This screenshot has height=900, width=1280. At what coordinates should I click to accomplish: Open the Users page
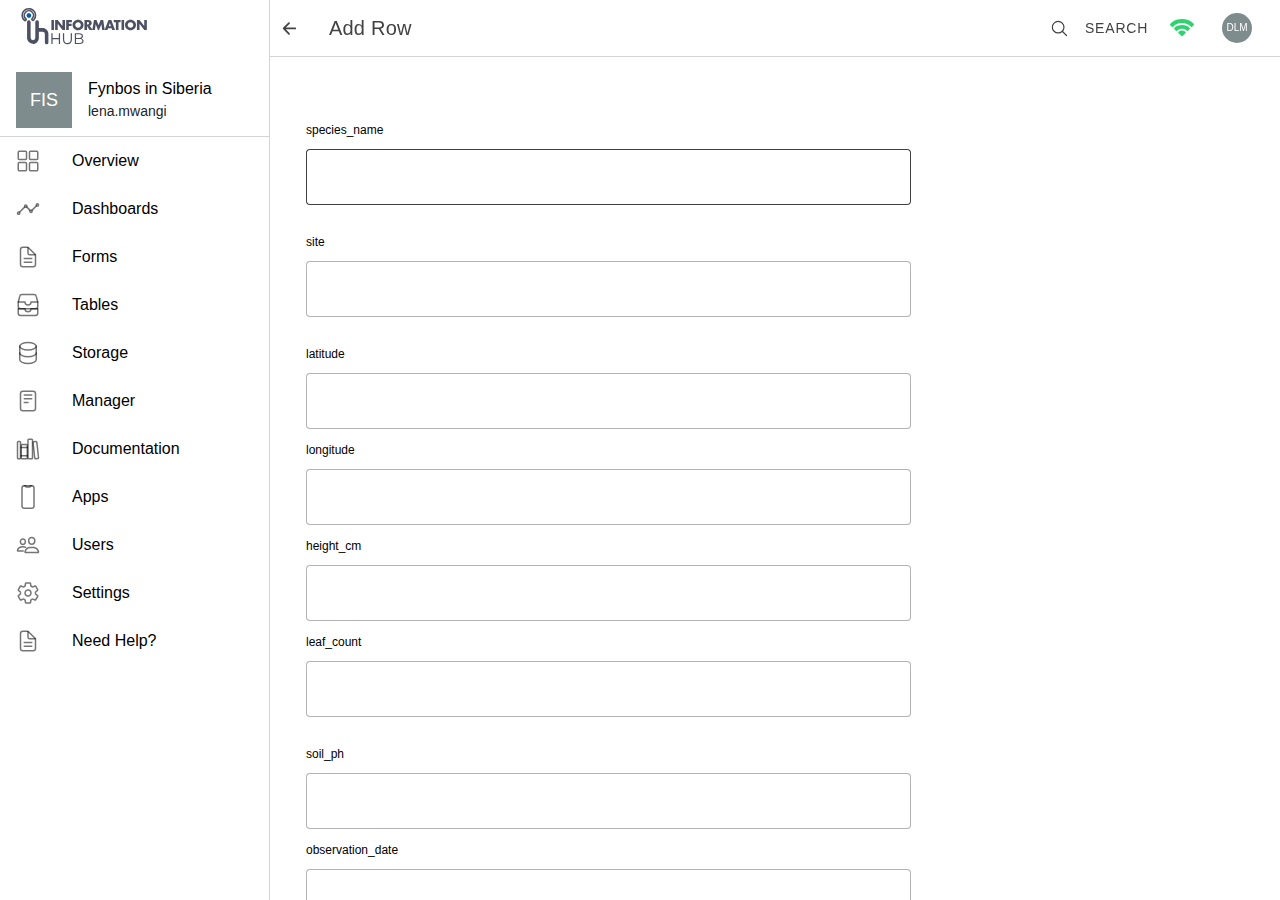tap(93, 545)
